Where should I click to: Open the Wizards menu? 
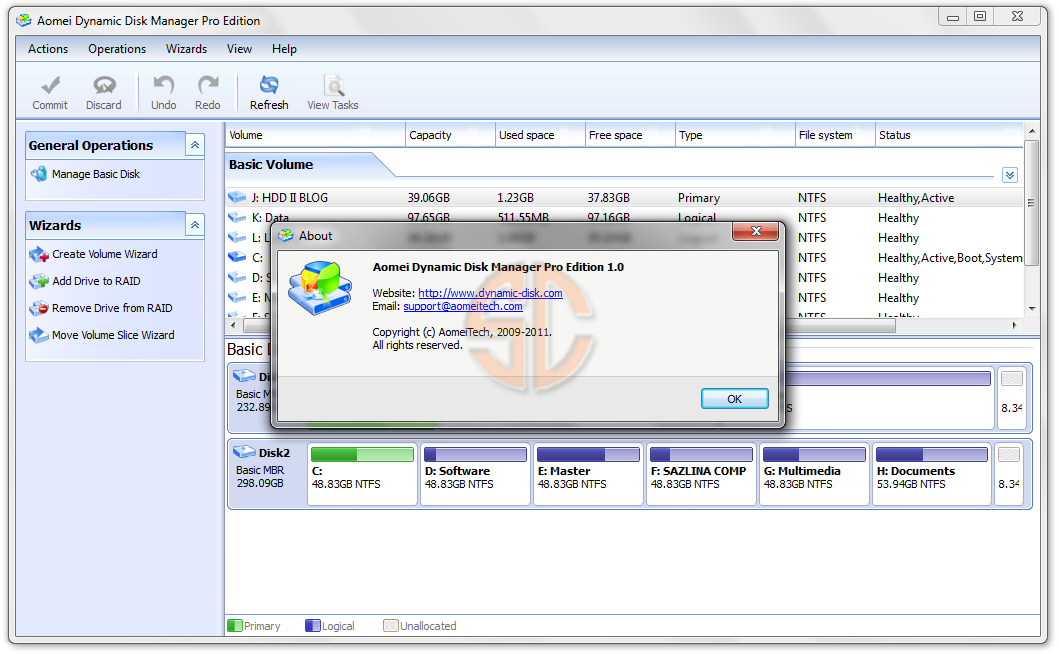click(186, 49)
